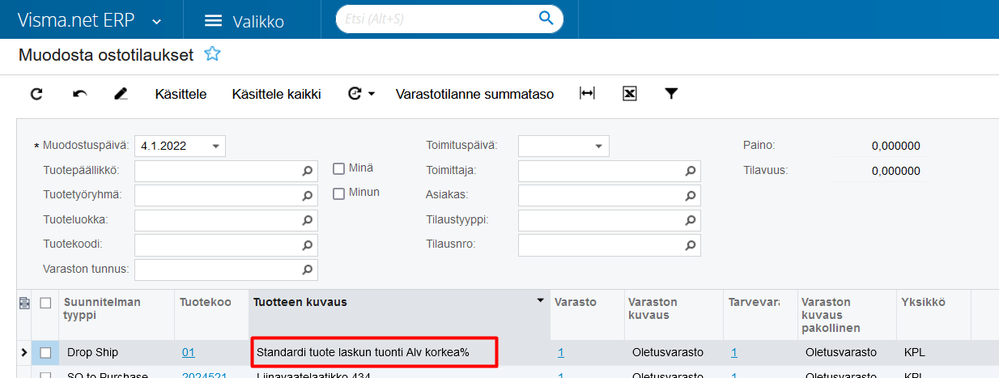
Task: Open the hamburger Valikko icon
Action: pyautogui.click(x=213, y=21)
